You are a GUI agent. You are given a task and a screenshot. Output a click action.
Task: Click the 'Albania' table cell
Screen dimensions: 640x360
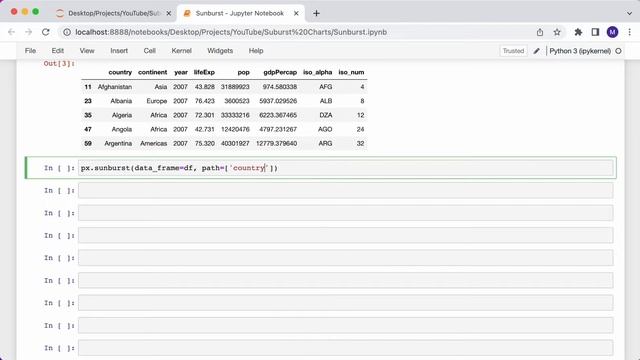(x=121, y=101)
